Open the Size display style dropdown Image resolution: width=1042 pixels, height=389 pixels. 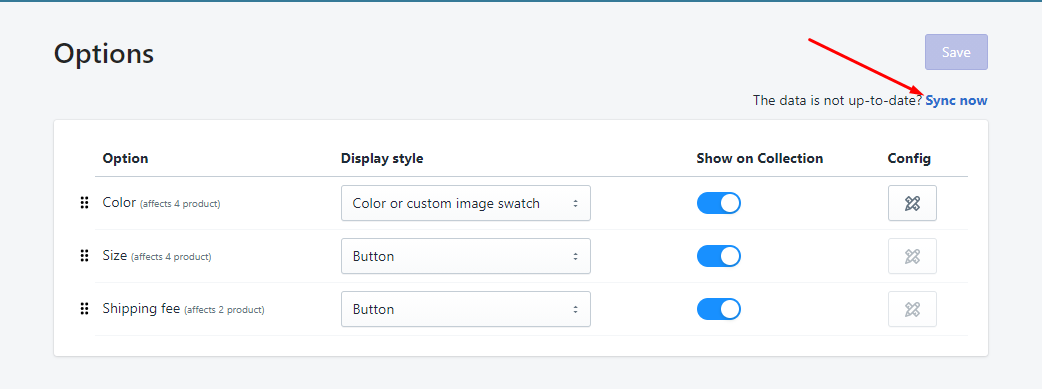pos(466,256)
